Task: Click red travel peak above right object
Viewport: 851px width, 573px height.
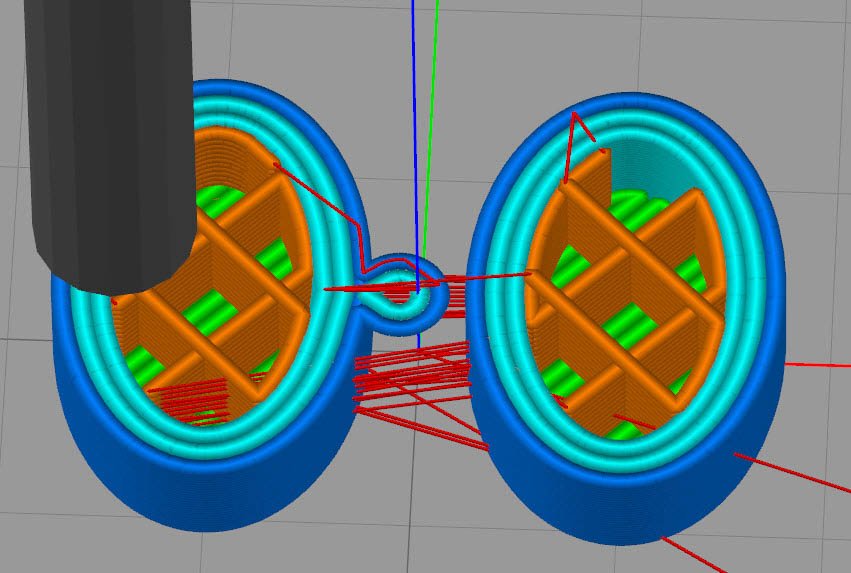Action: coord(575,116)
